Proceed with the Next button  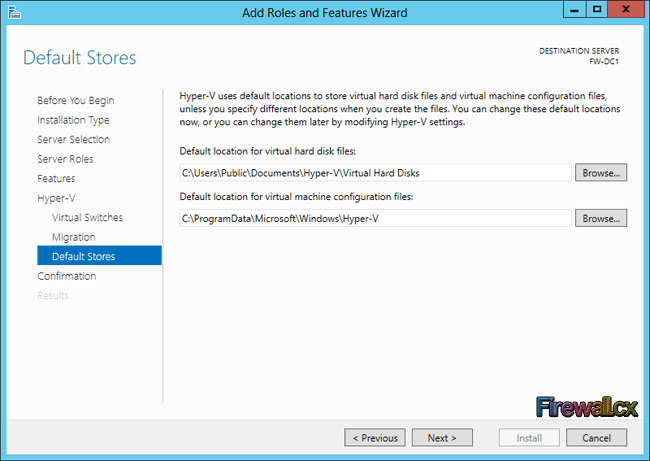point(442,438)
